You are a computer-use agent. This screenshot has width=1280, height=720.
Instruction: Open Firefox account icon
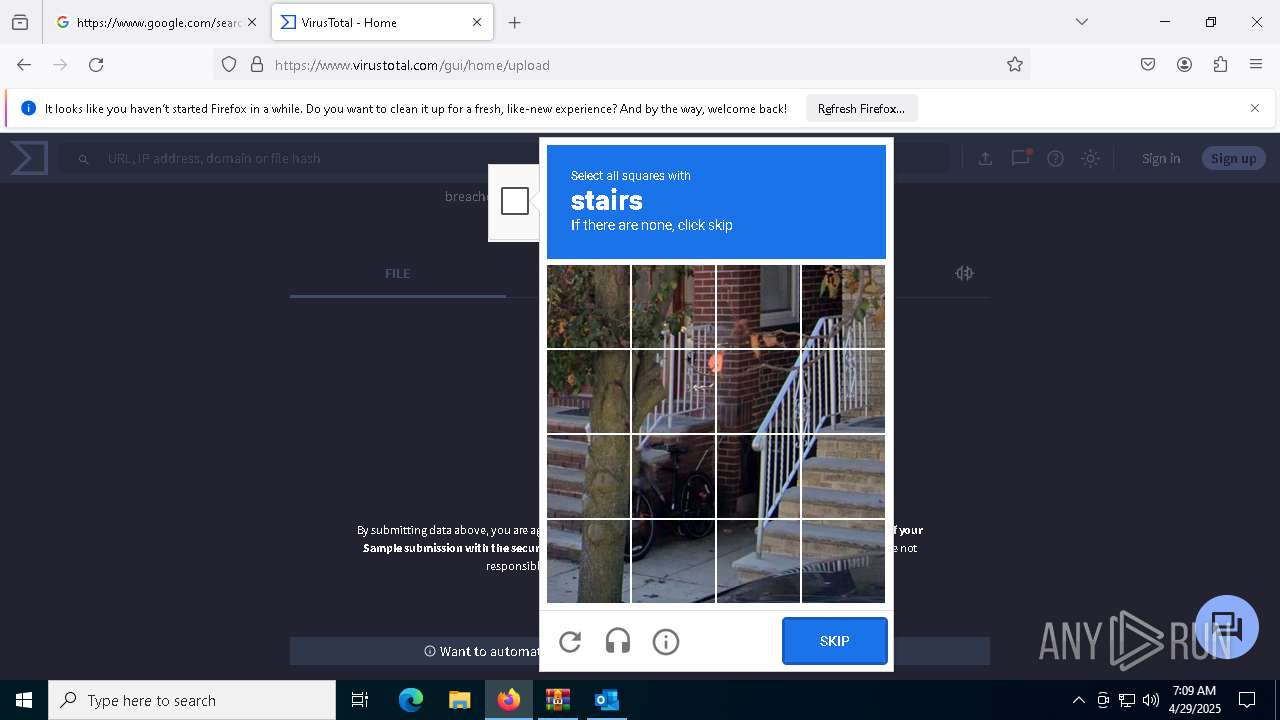click(x=1184, y=65)
